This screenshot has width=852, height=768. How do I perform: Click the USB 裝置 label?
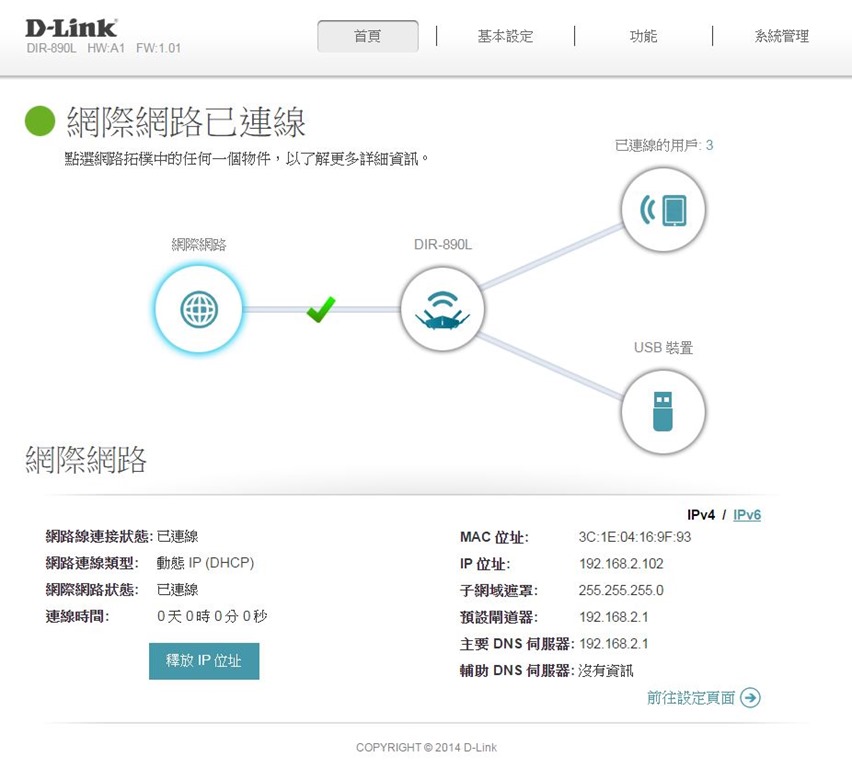[x=663, y=347]
